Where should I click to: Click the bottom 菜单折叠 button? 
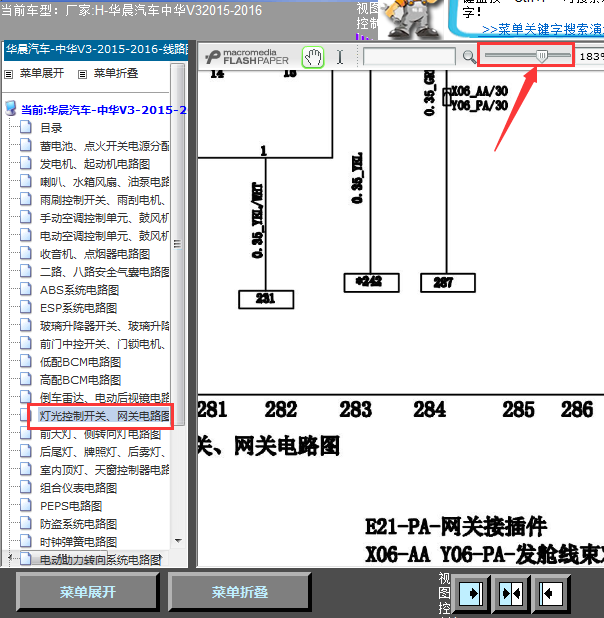pyautogui.click(x=240, y=592)
